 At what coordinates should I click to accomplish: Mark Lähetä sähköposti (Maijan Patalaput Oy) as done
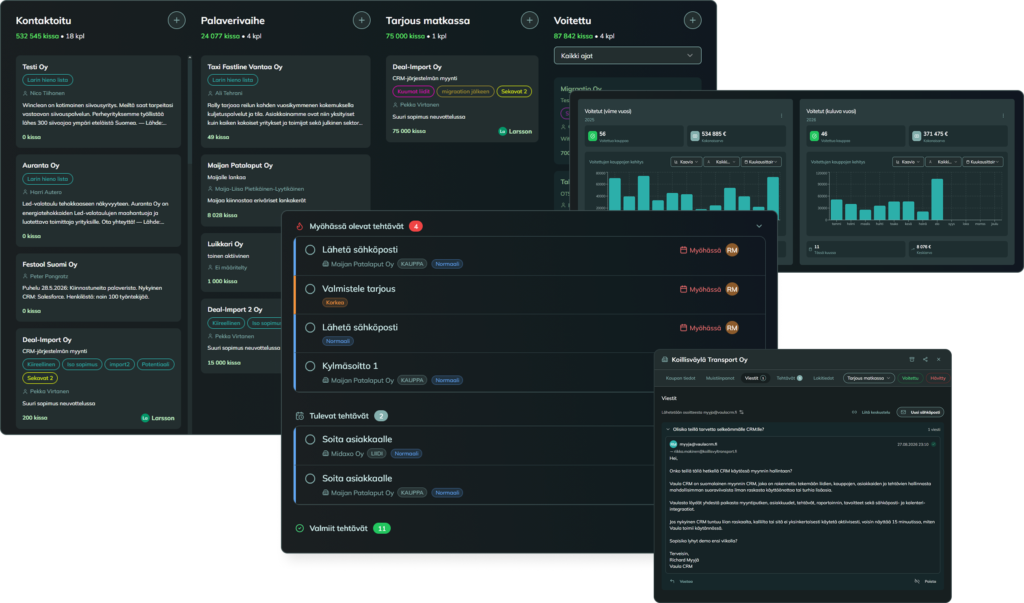[310, 250]
